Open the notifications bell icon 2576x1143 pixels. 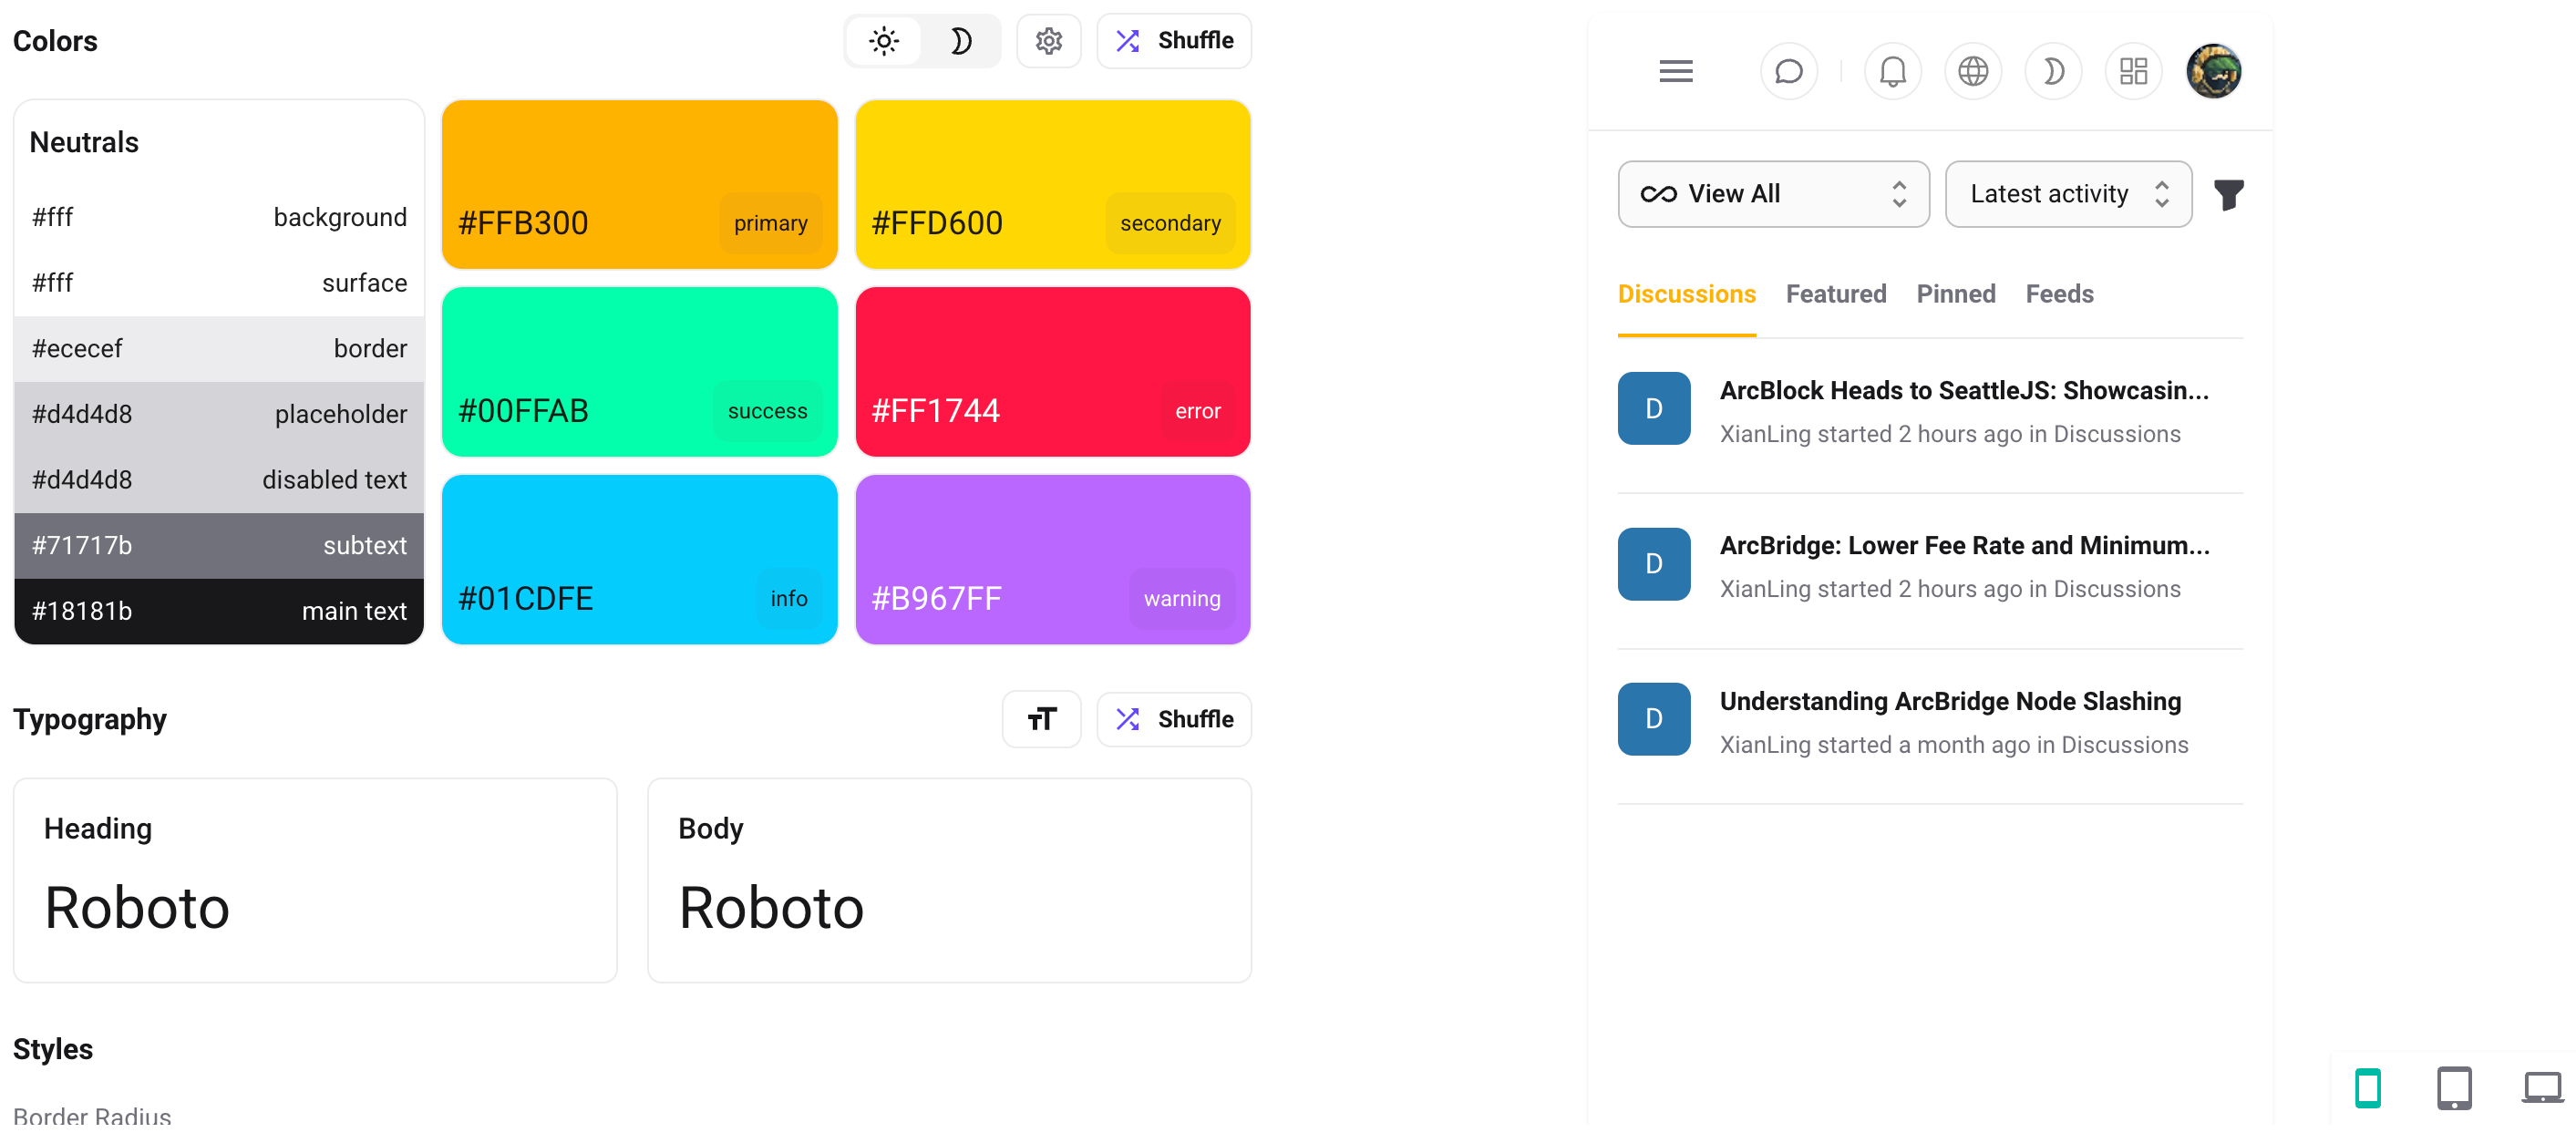pyautogui.click(x=1892, y=72)
